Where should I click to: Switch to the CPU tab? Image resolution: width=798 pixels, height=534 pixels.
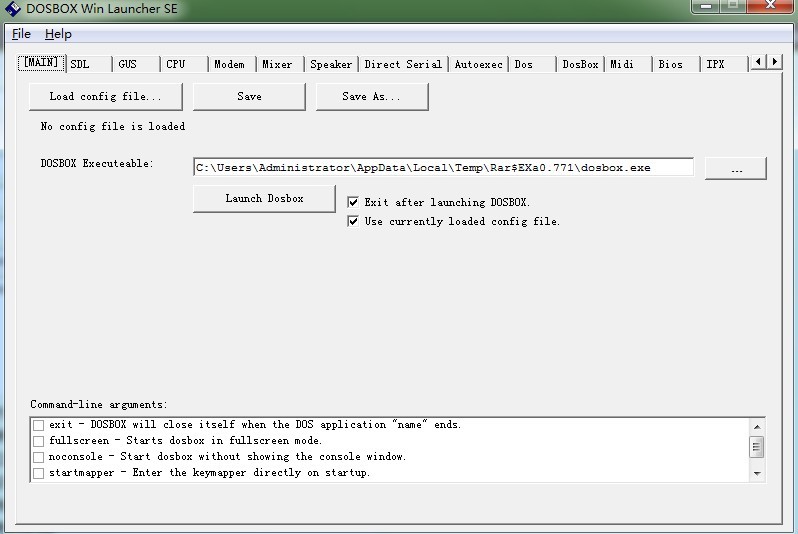tap(176, 64)
